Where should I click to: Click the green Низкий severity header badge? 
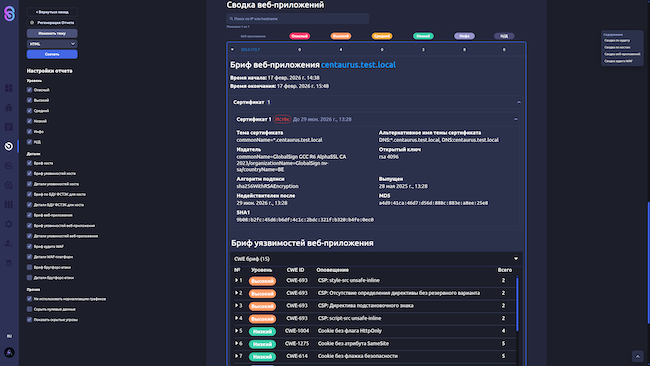click(423, 36)
